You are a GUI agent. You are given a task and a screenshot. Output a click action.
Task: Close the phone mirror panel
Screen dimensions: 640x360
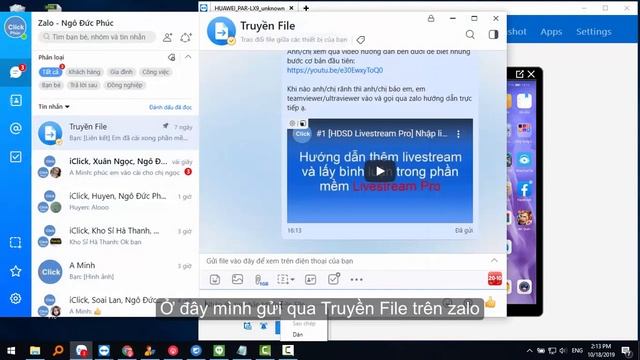[x=531, y=74]
